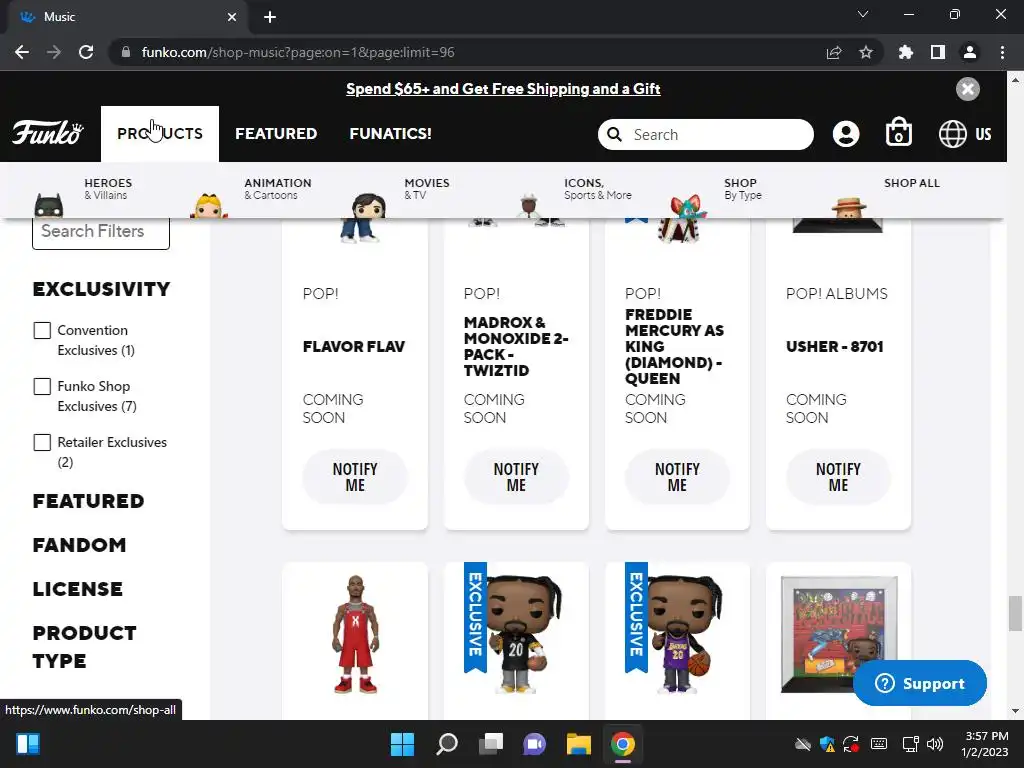Screen dimensions: 1024x768
Task: Open the Products menu
Action: pos(160,133)
